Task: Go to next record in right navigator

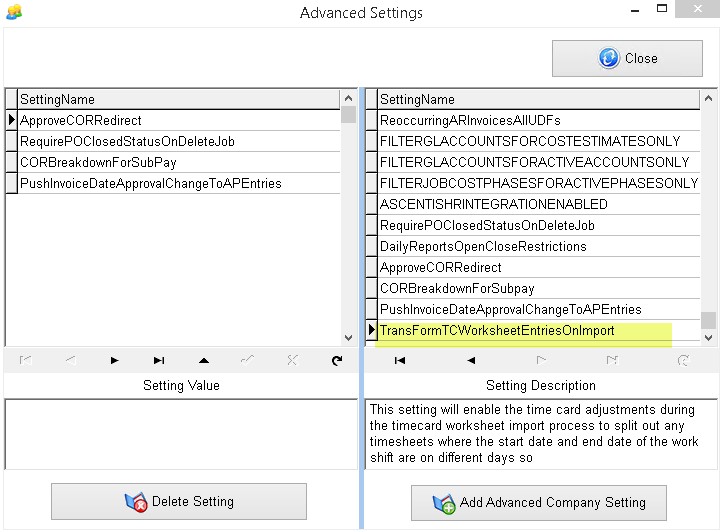Action: pos(541,361)
